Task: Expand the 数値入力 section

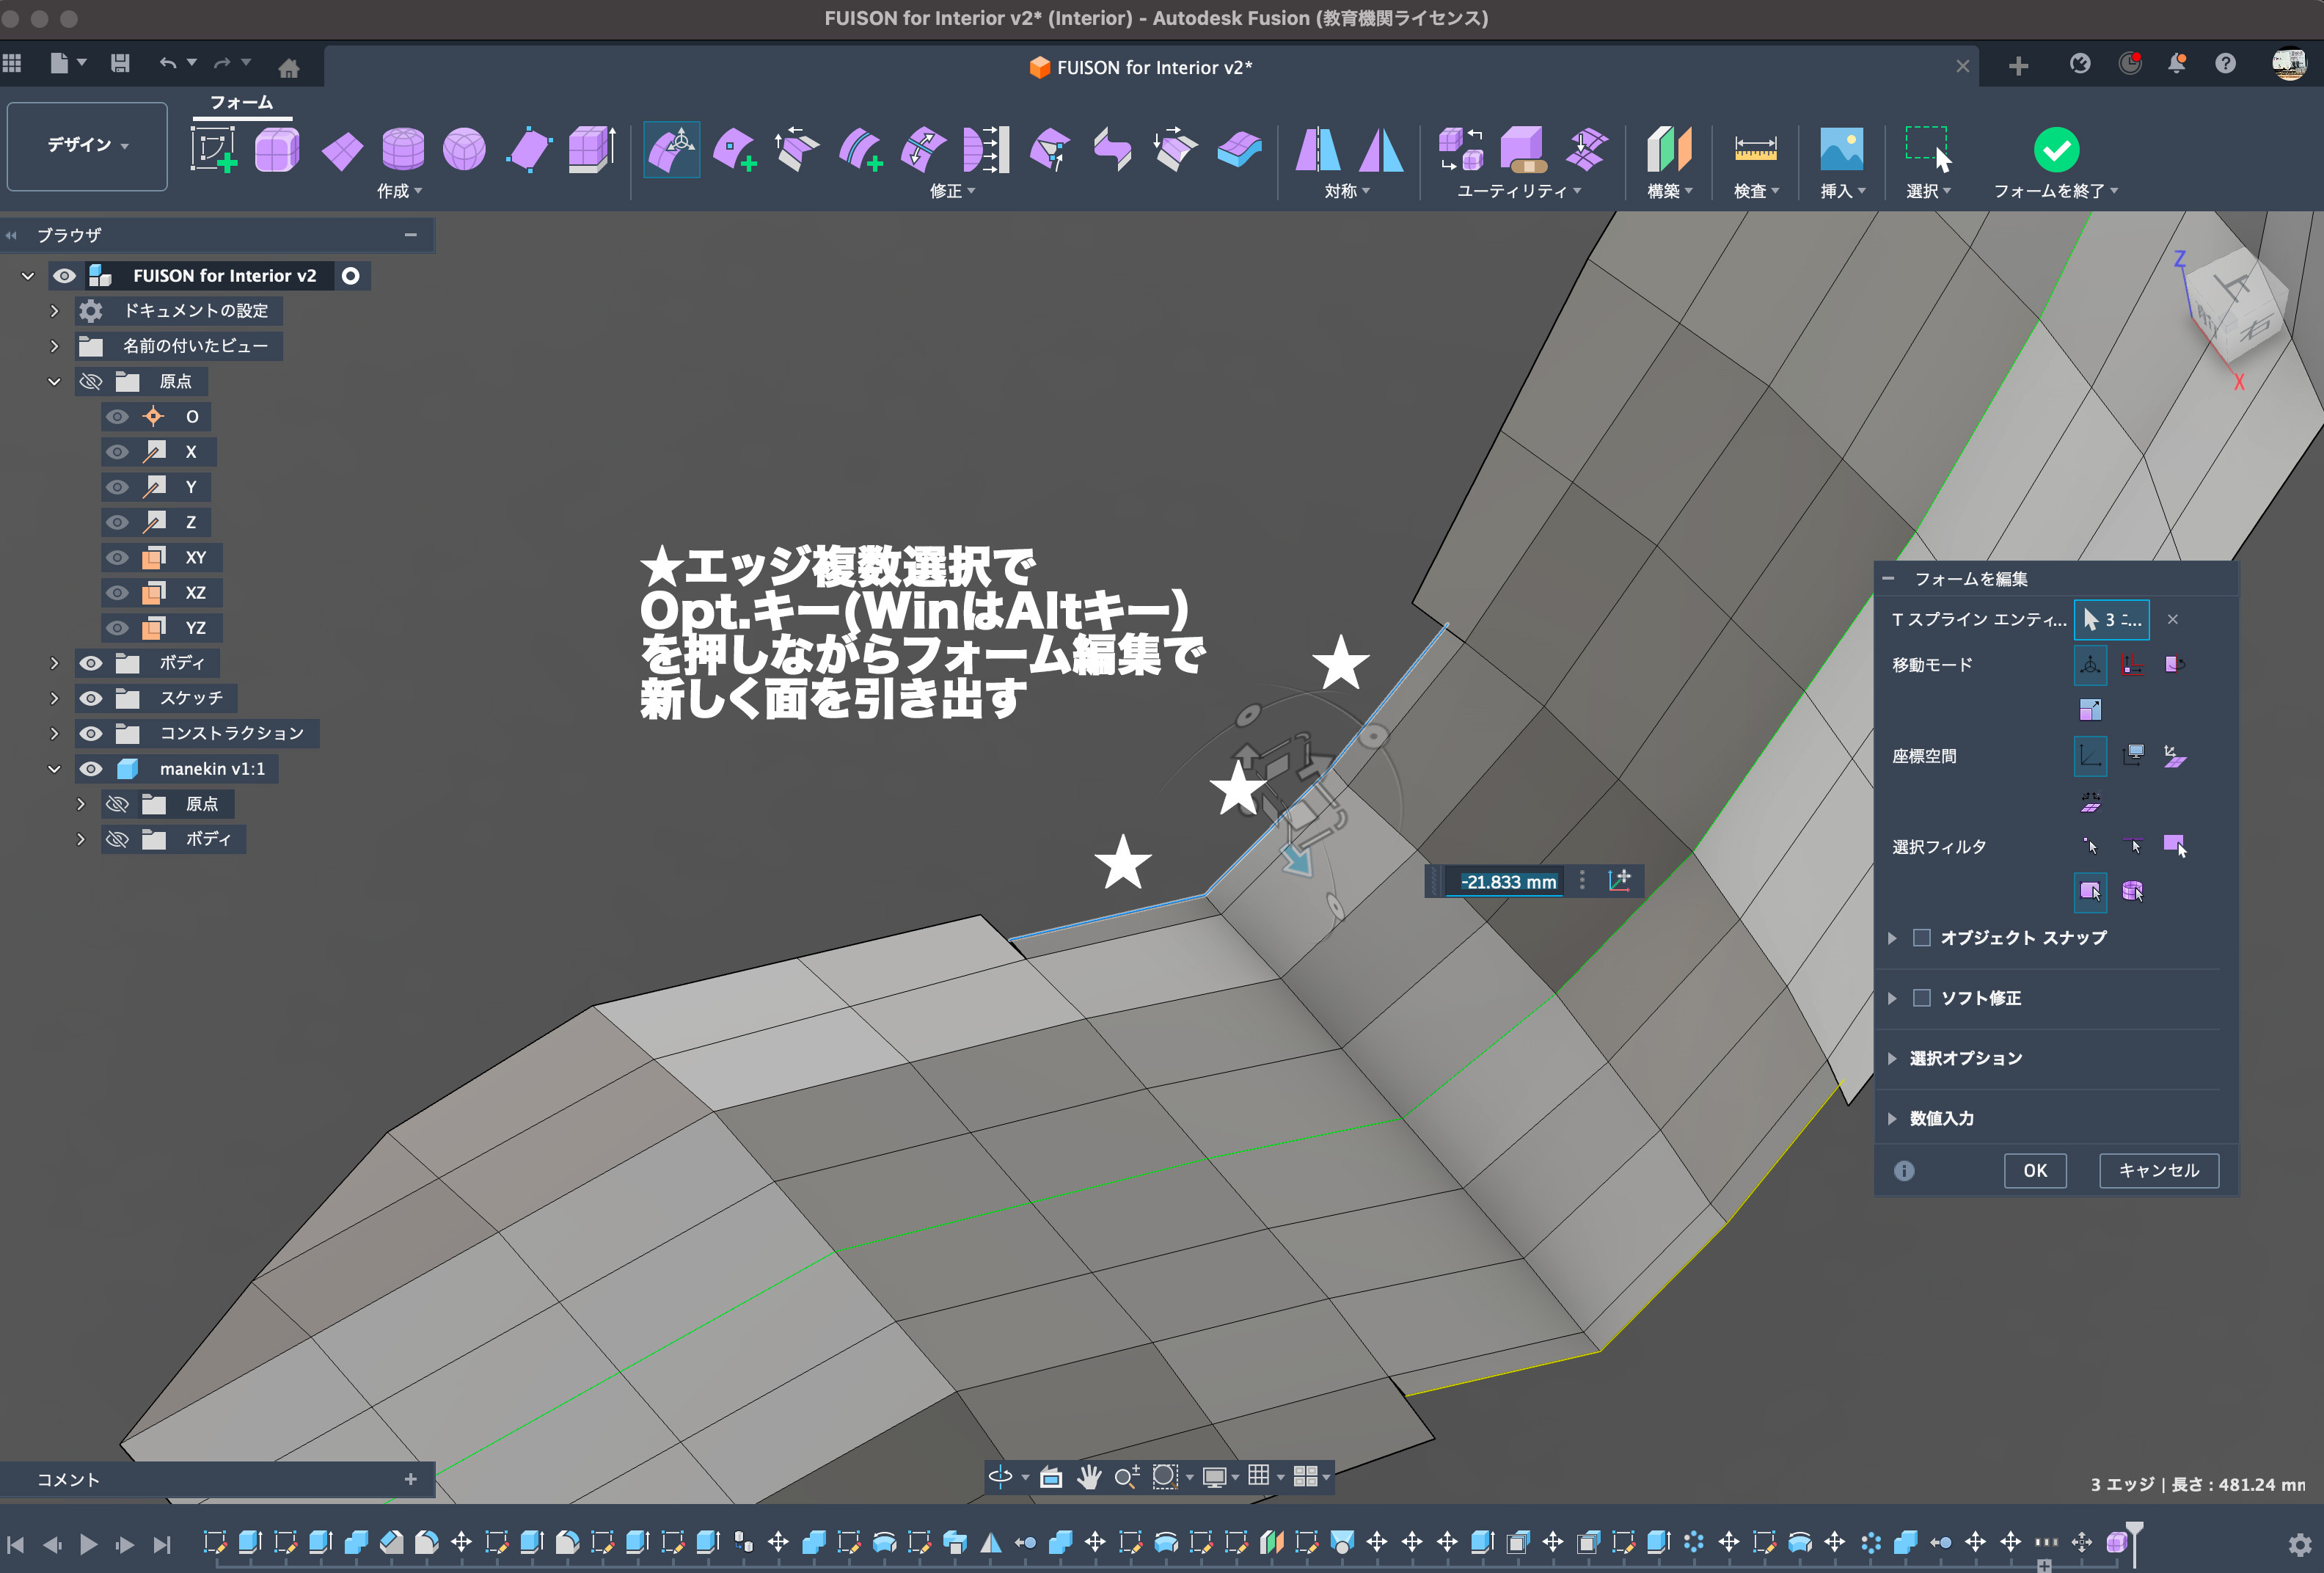Action: pyautogui.click(x=1892, y=1118)
